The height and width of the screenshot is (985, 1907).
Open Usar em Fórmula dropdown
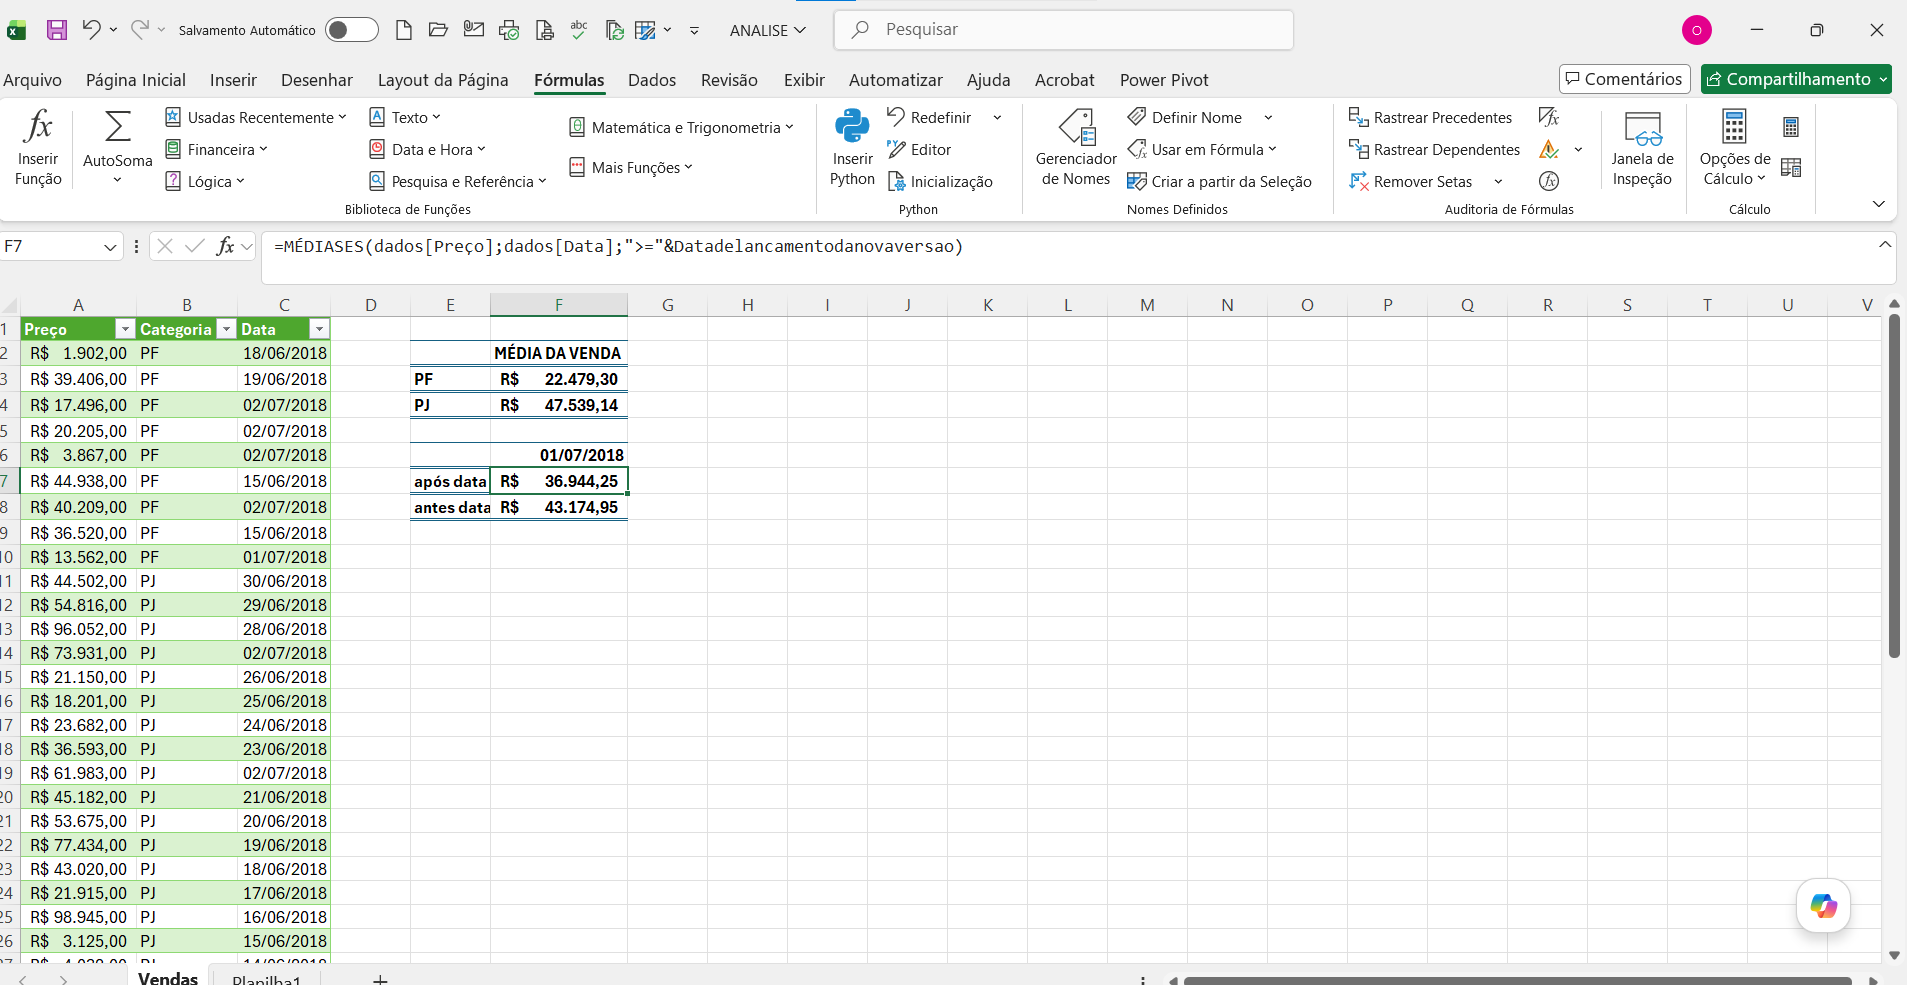[x=1203, y=150]
